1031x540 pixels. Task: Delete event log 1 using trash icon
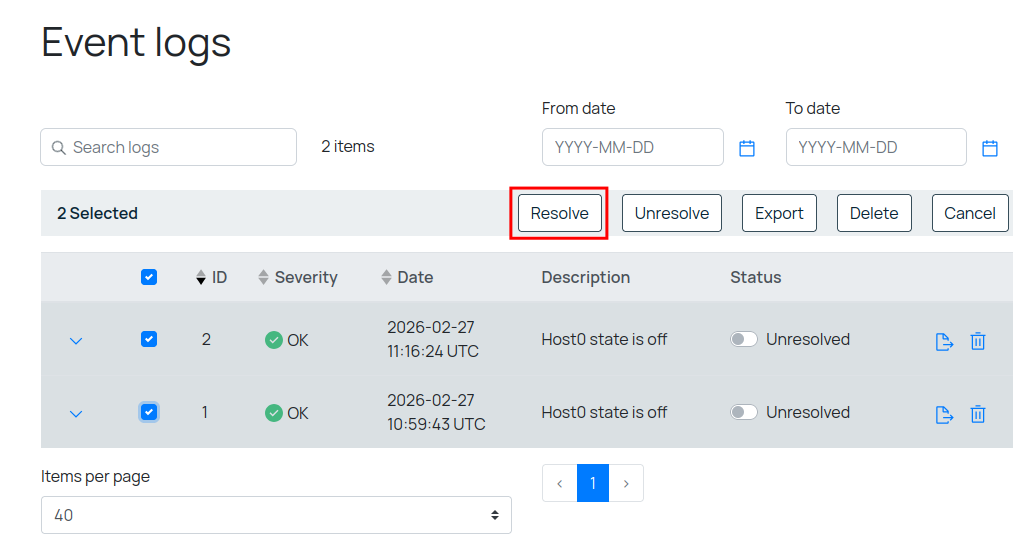click(x=978, y=414)
